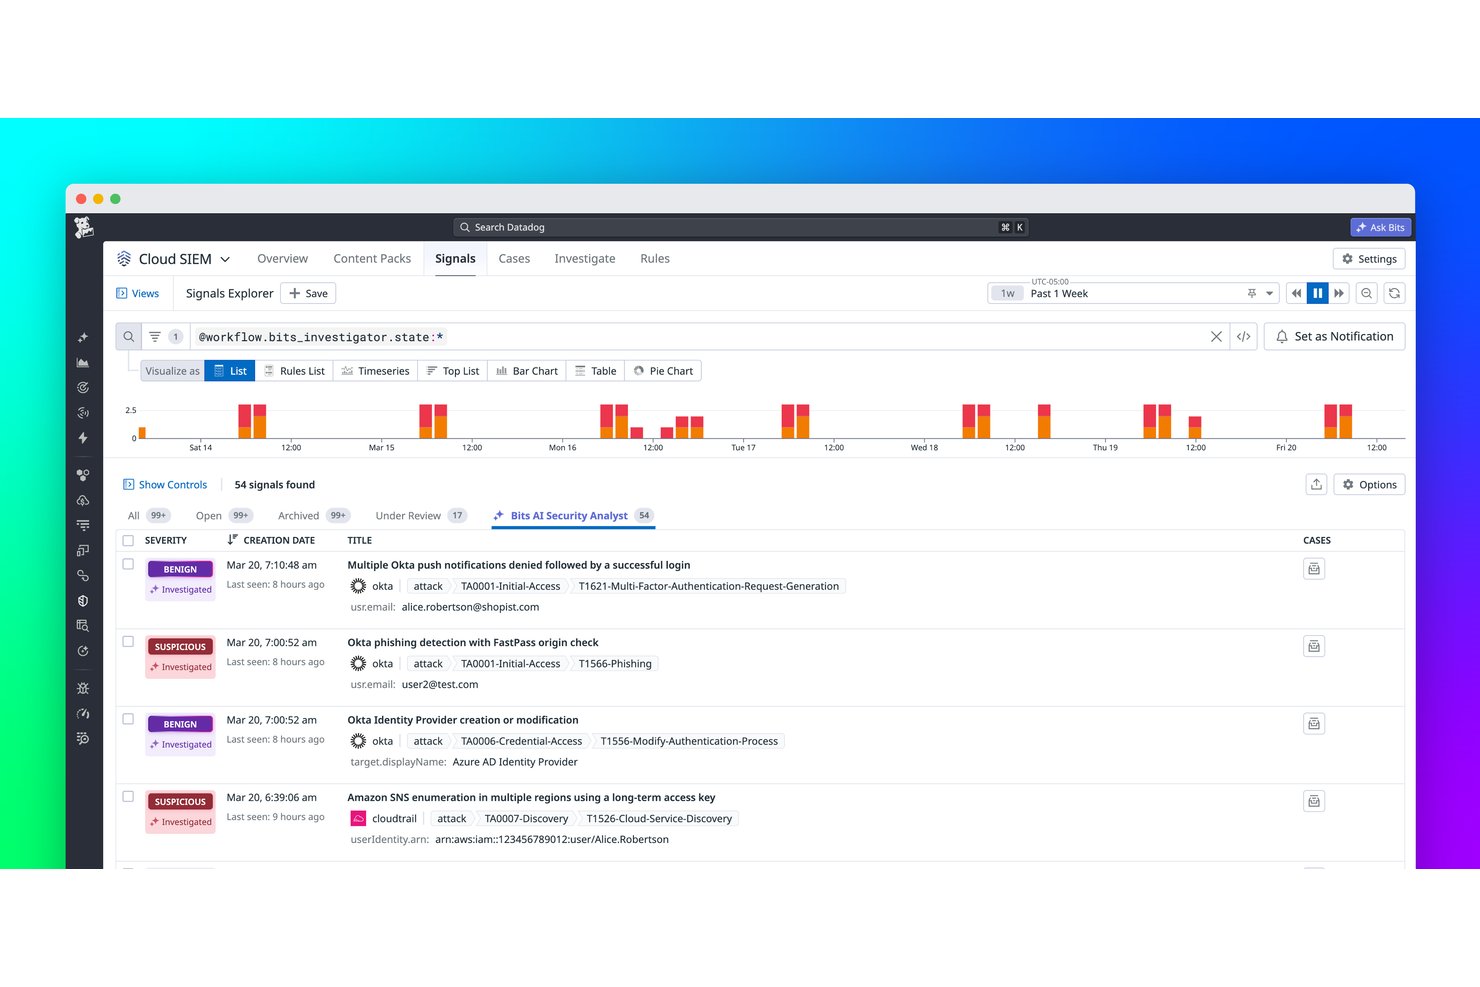Expand the Views side panel

(138, 293)
